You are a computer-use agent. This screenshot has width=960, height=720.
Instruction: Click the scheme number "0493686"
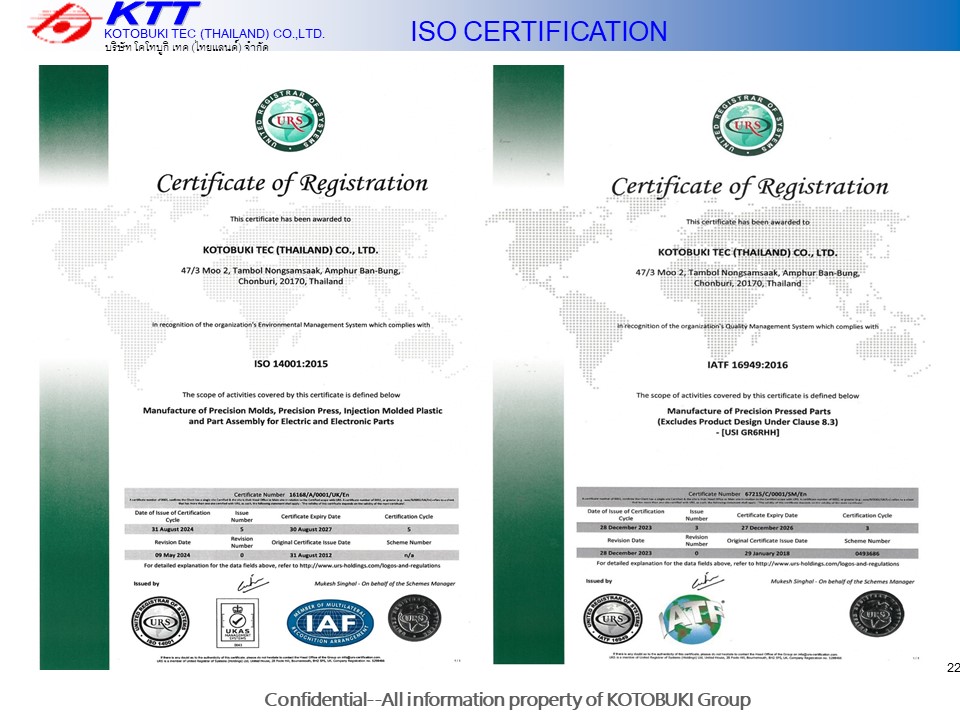[x=867, y=553]
